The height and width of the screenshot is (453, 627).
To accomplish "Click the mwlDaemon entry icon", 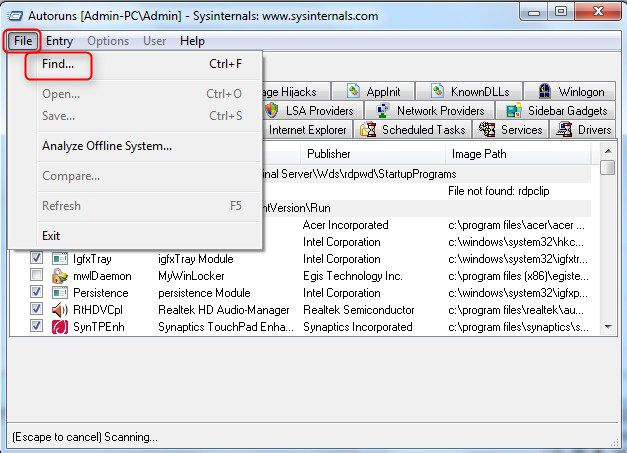I will (x=60, y=276).
